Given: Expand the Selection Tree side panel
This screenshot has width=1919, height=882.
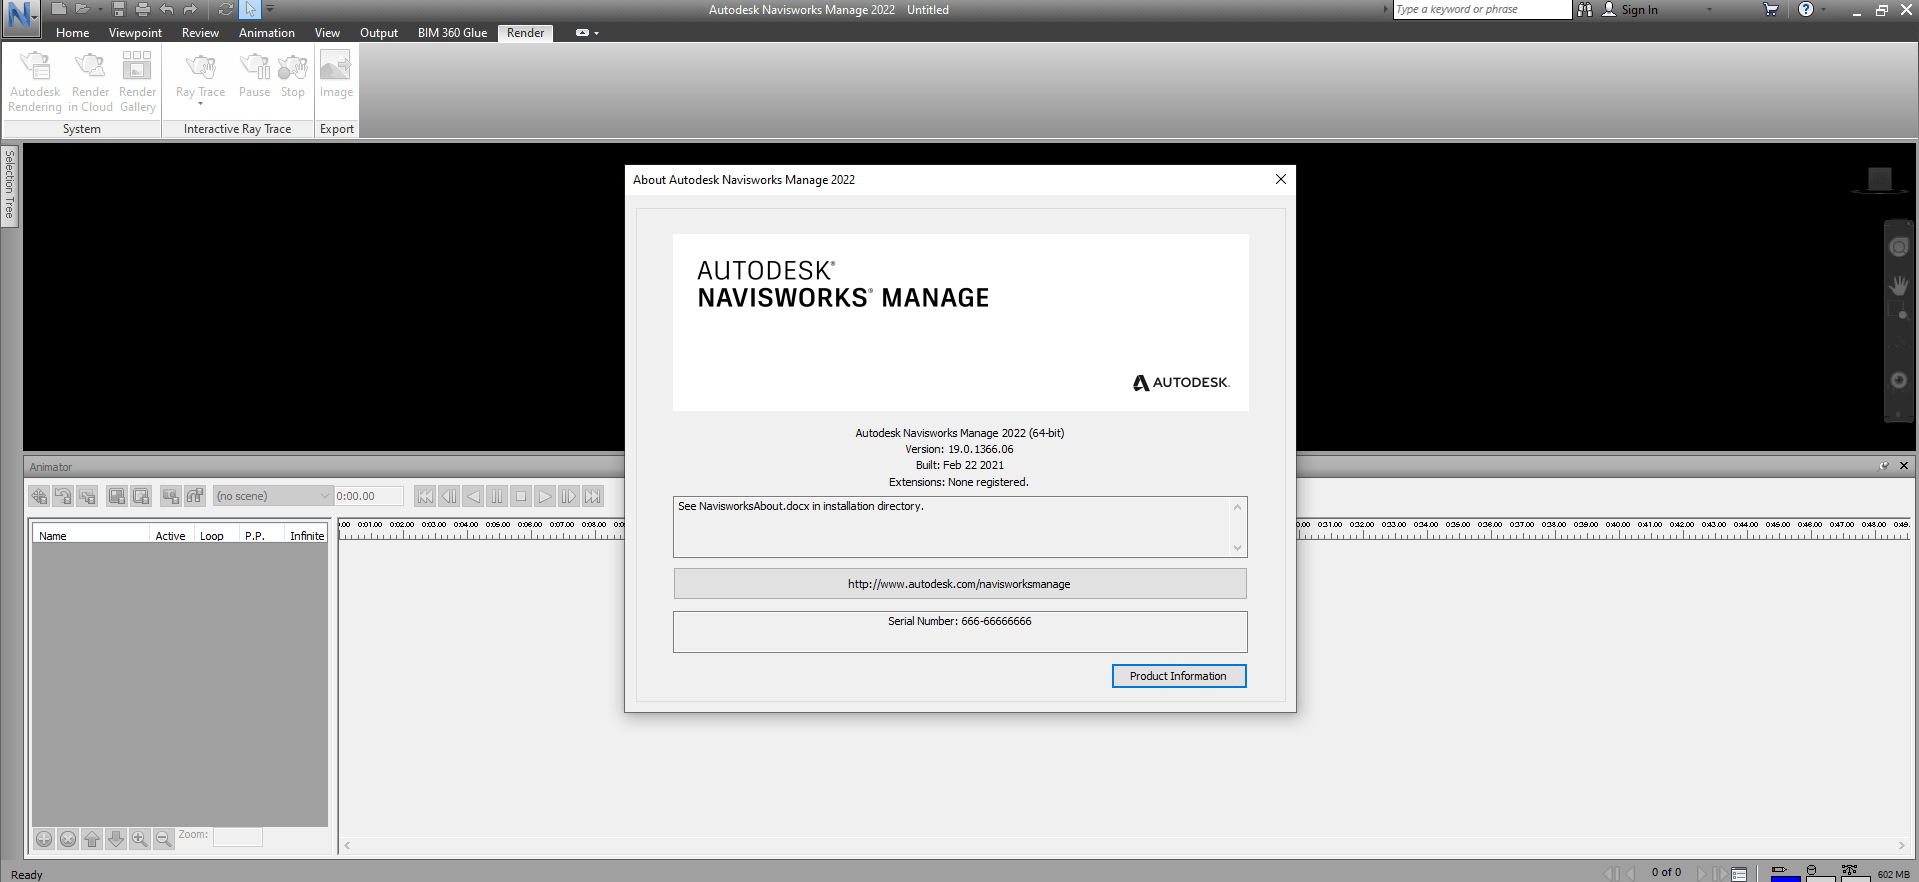Looking at the screenshot, I should click(x=10, y=185).
